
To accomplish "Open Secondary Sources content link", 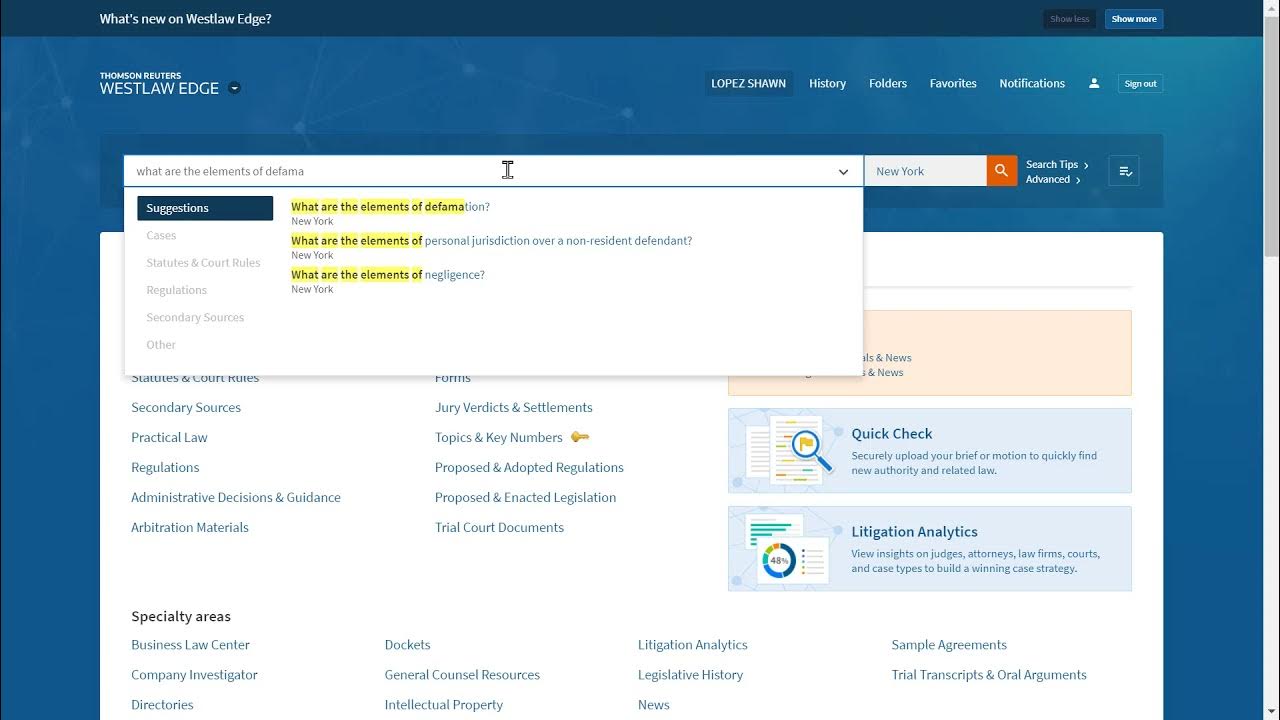I will tap(186, 407).
